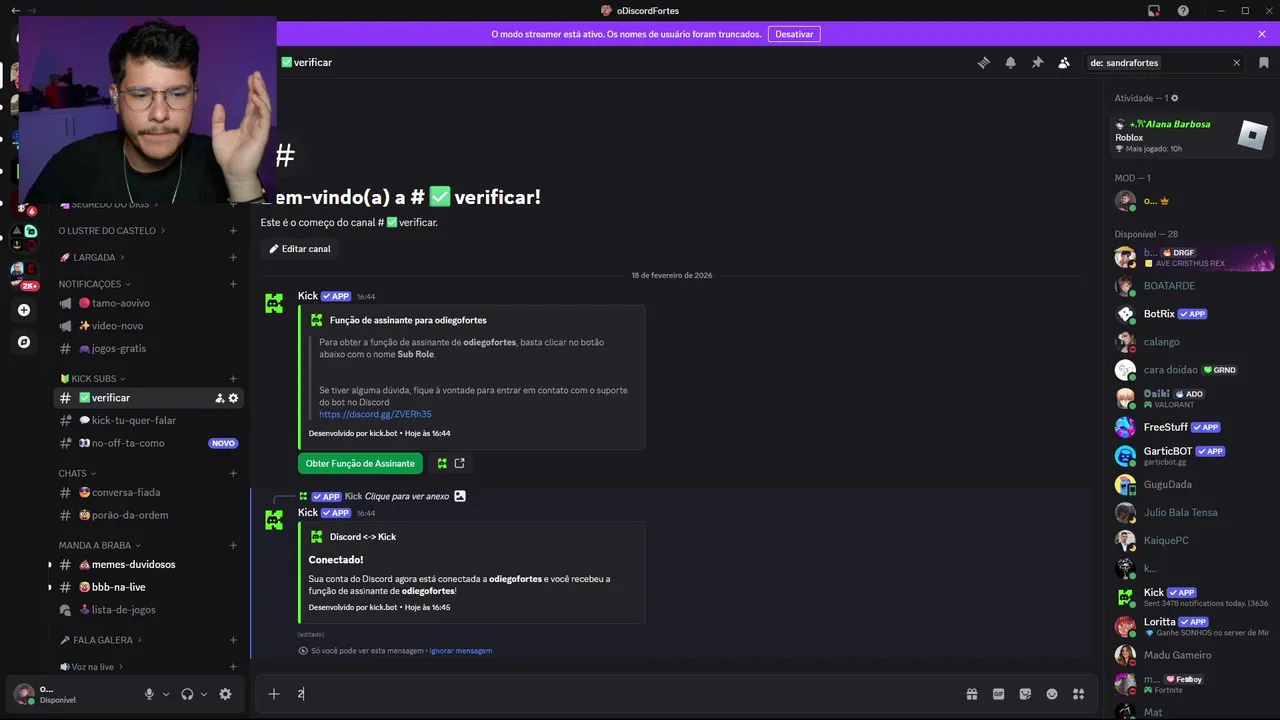Image resolution: width=1280 pixels, height=720 pixels.
Task: Click user avatar panel showing Disponível
Action: pos(72,694)
